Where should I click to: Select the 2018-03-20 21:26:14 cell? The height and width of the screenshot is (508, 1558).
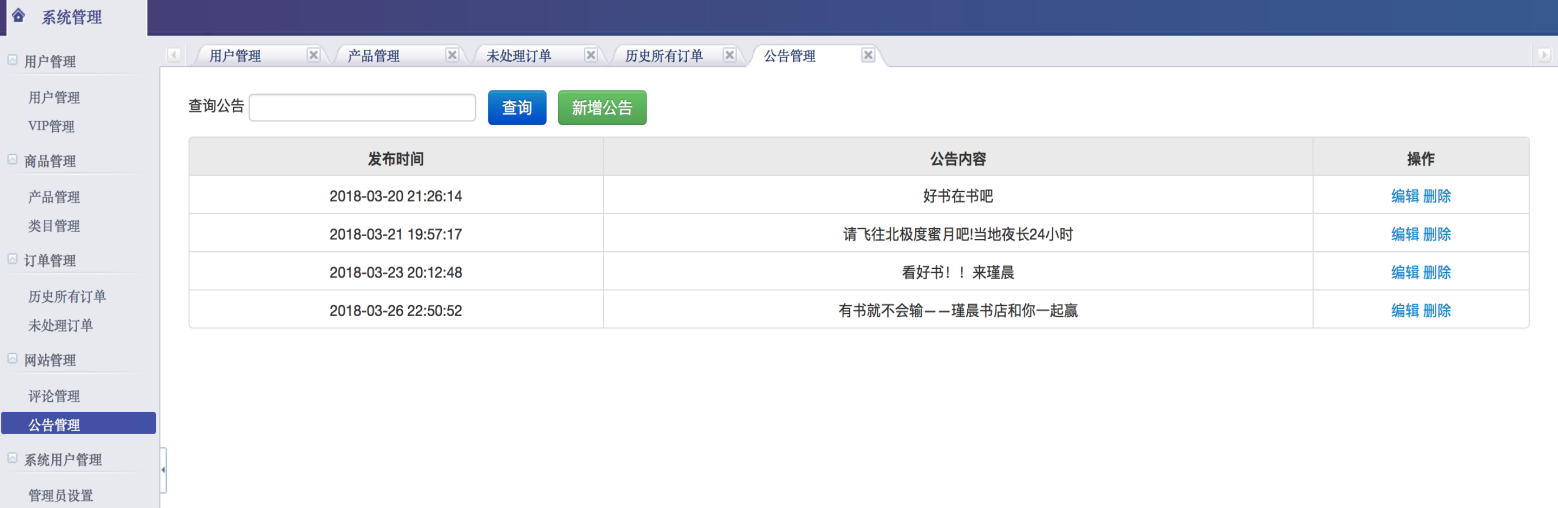(396, 196)
